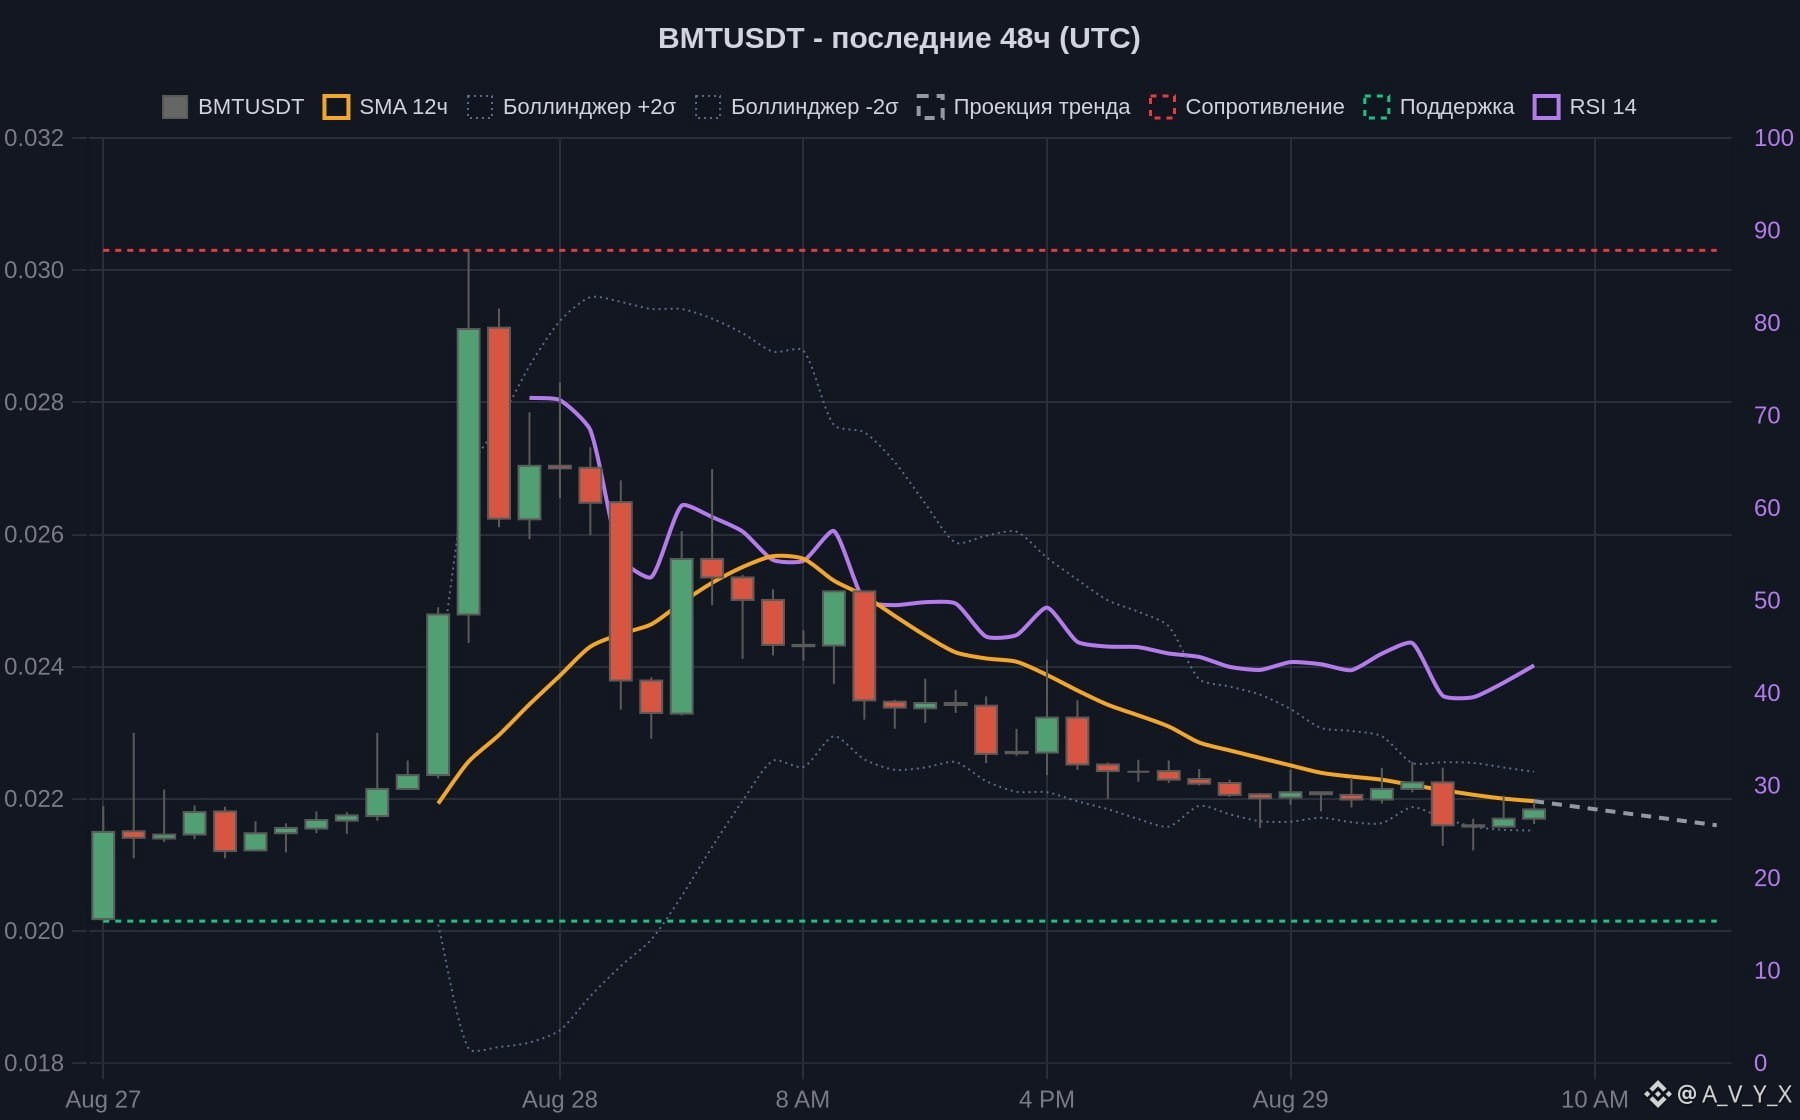Click the Aug 29 date axis label

tap(1291, 1100)
